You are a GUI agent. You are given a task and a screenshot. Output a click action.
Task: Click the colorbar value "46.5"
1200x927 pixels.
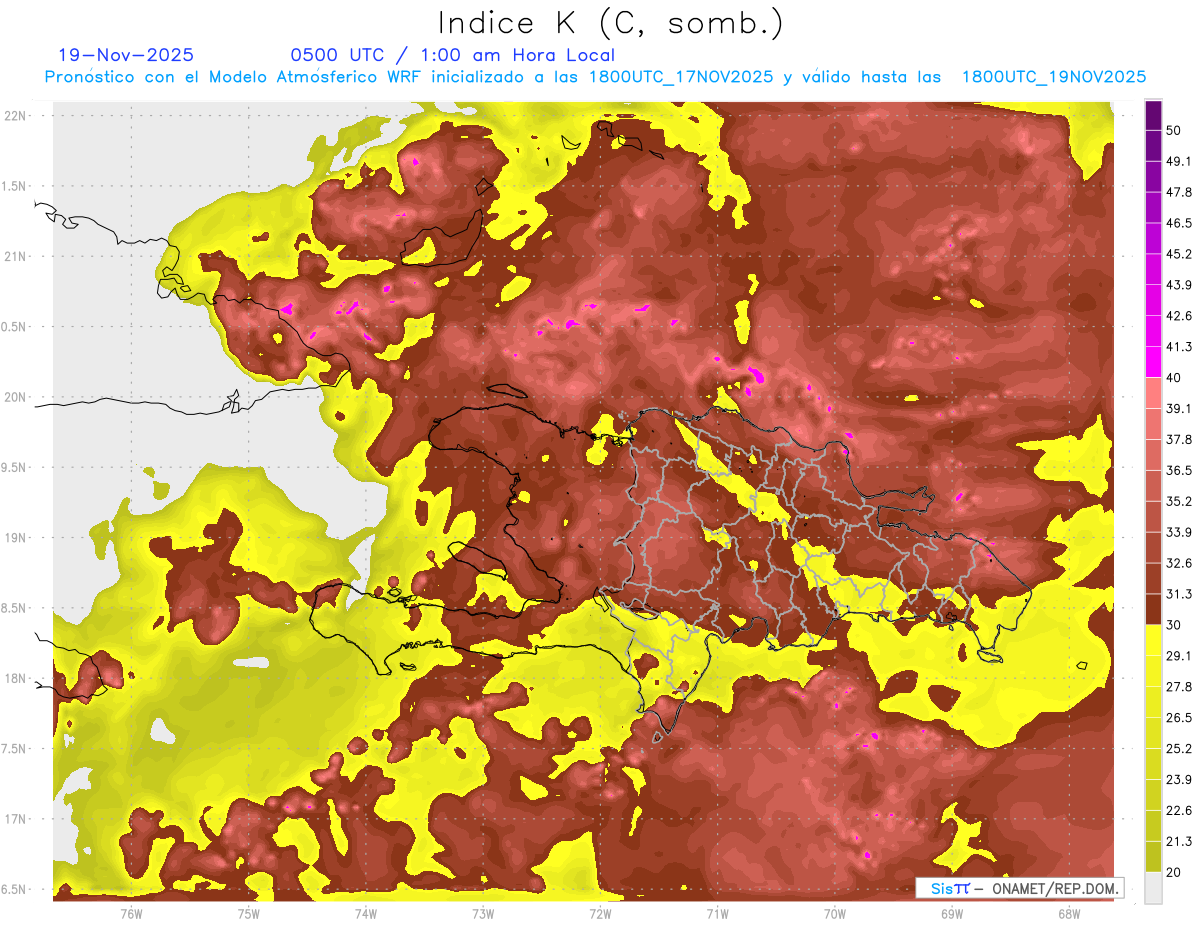pos(1178,223)
